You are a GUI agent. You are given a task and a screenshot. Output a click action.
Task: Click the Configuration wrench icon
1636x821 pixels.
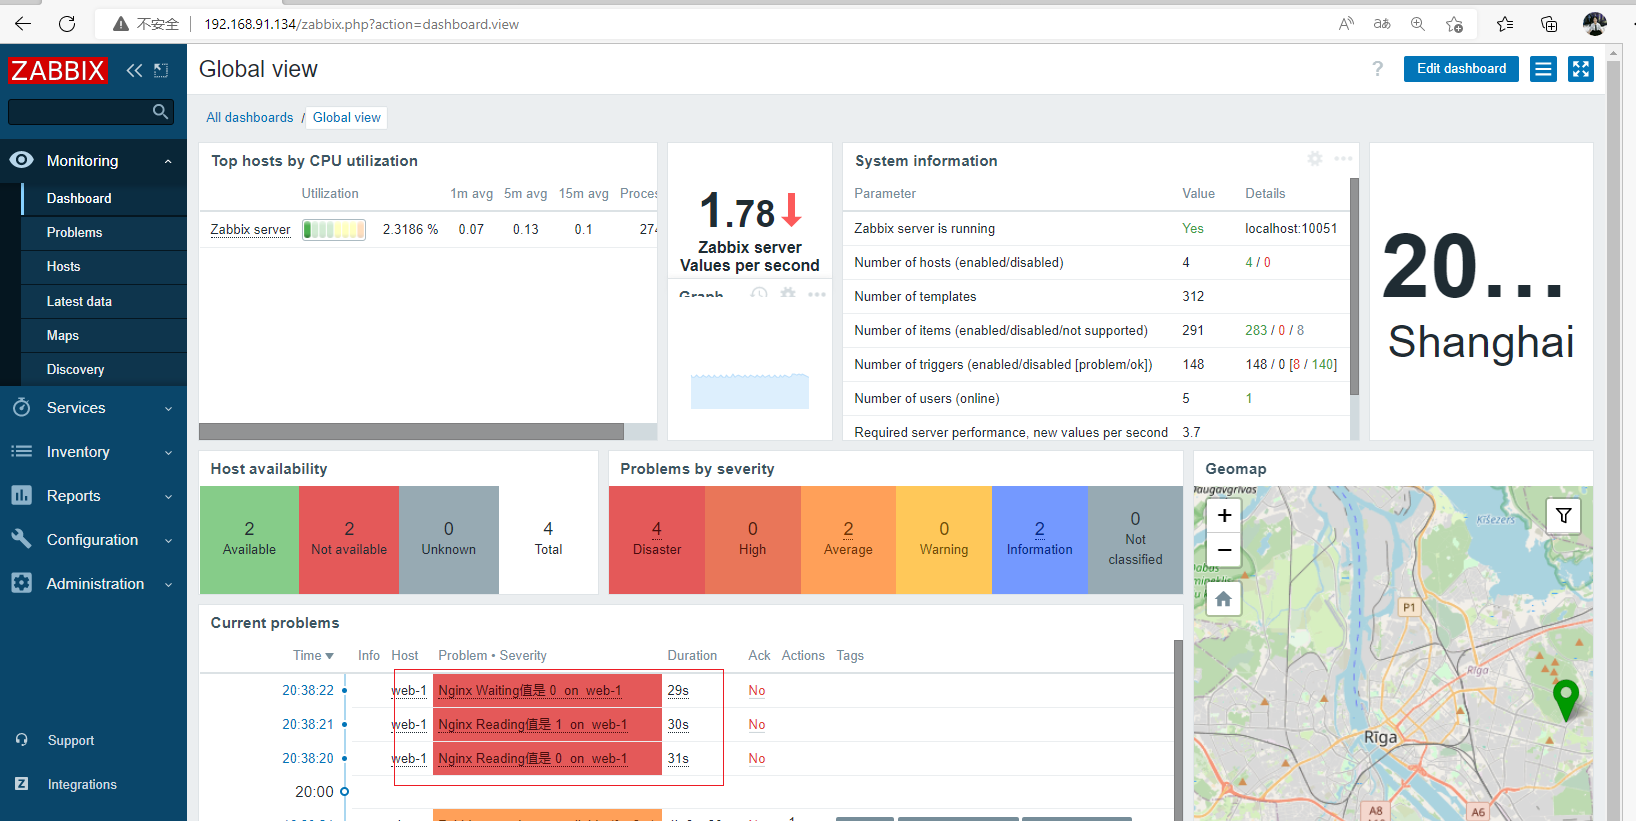coord(21,539)
